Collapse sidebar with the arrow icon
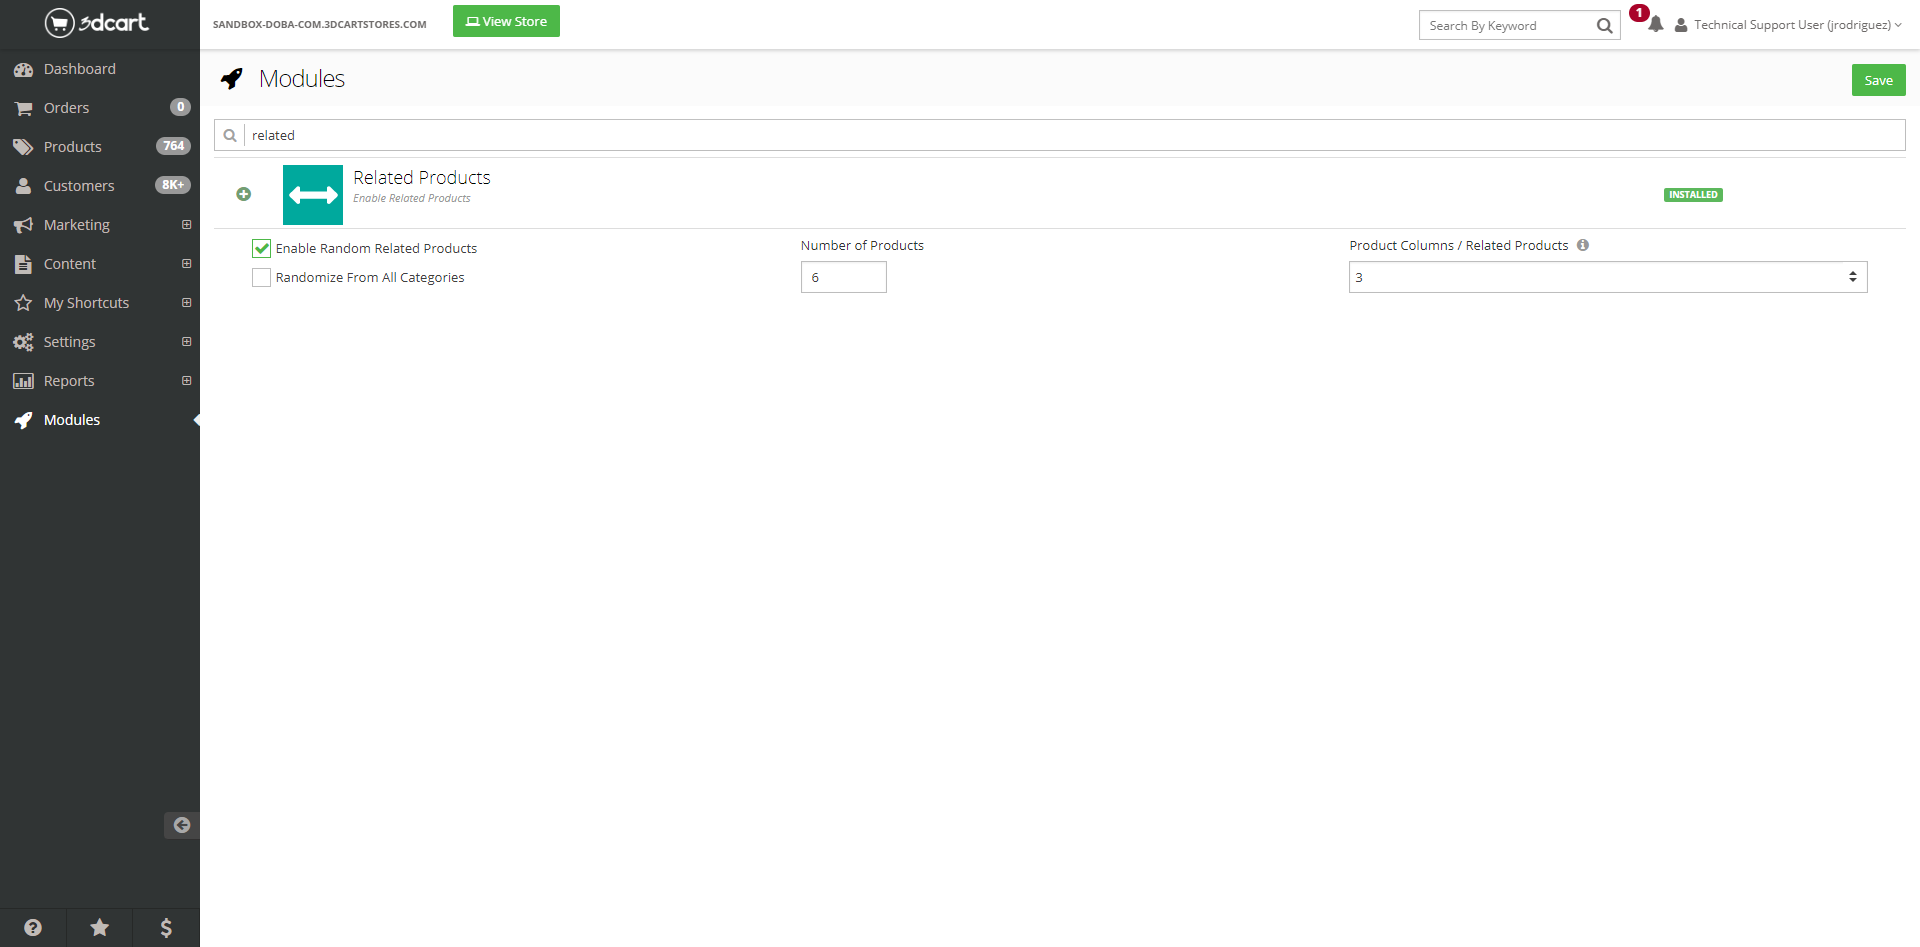 click(x=181, y=825)
